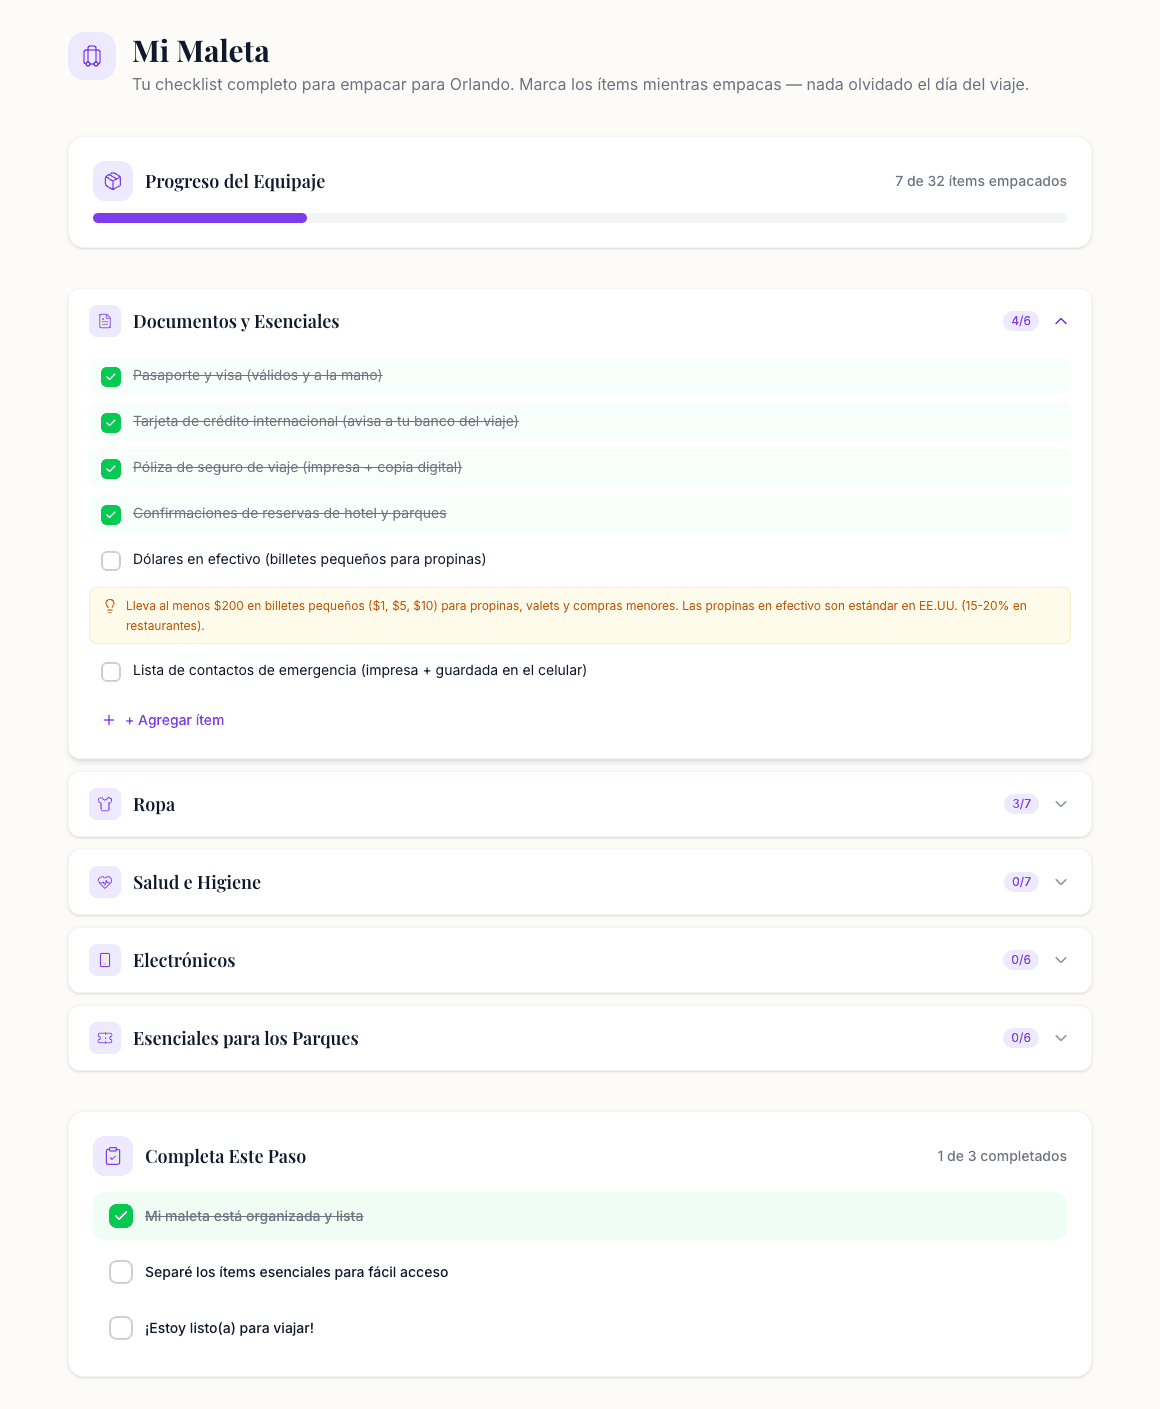The width and height of the screenshot is (1160, 1409).
Task: Click the lightbulb icon in the cash tip note
Action: [x=110, y=606]
